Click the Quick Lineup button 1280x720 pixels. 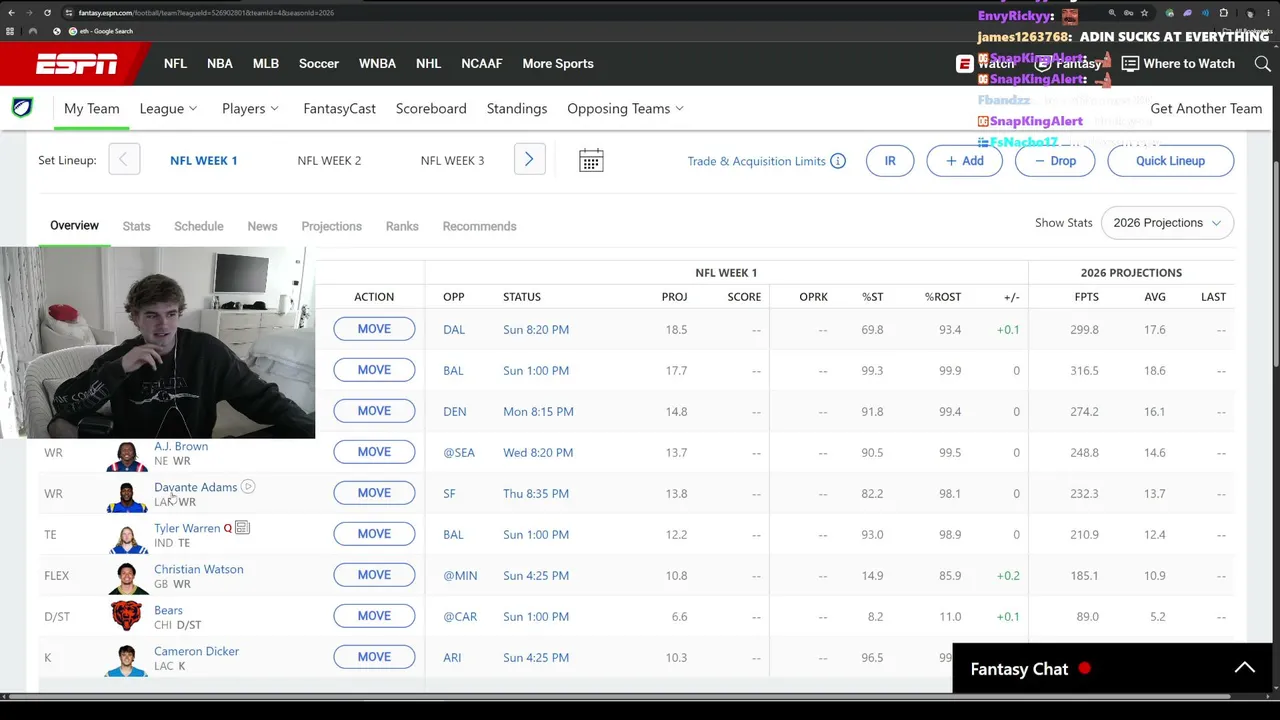click(1171, 161)
